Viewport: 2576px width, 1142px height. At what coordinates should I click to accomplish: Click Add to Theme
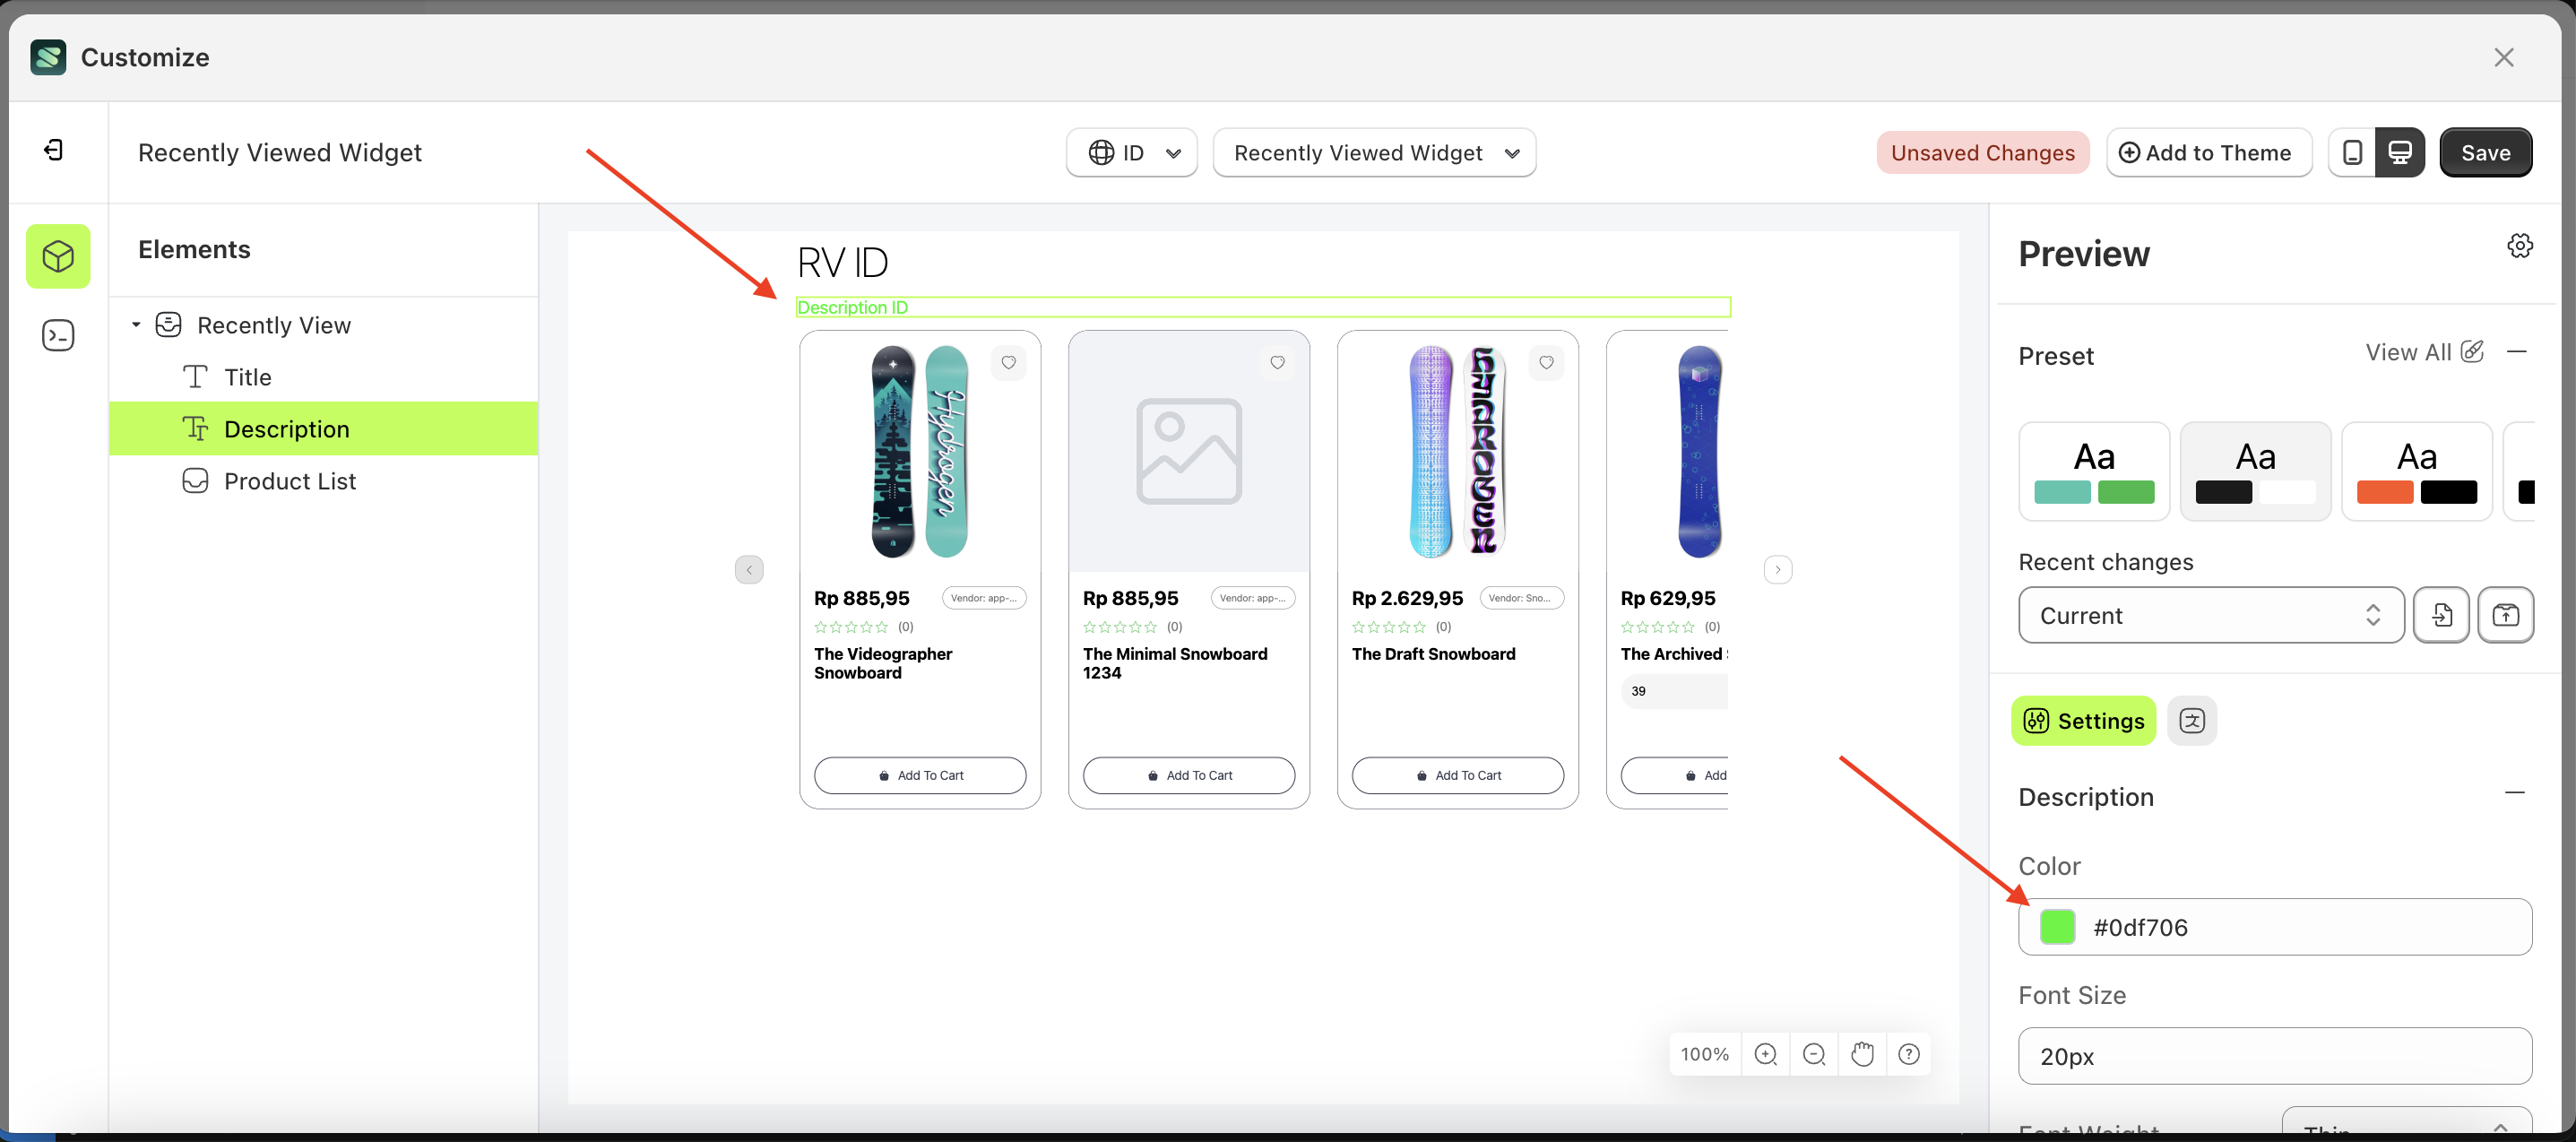[x=2209, y=152]
